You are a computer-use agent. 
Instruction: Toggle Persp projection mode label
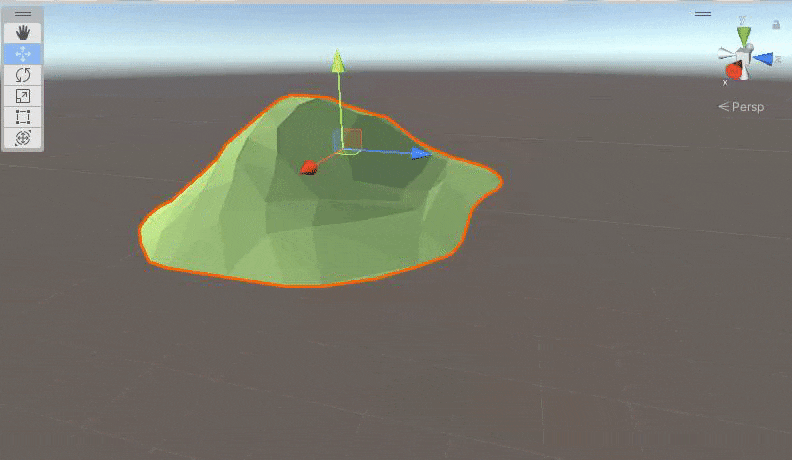pyautogui.click(x=741, y=107)
